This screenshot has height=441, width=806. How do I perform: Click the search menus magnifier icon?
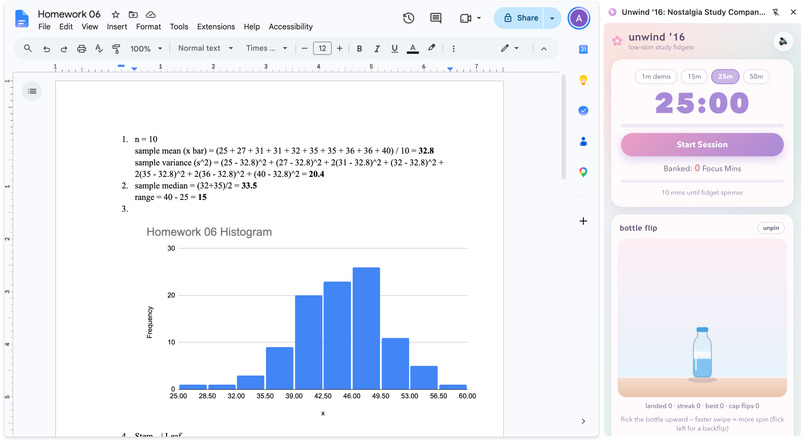(28, 48)
